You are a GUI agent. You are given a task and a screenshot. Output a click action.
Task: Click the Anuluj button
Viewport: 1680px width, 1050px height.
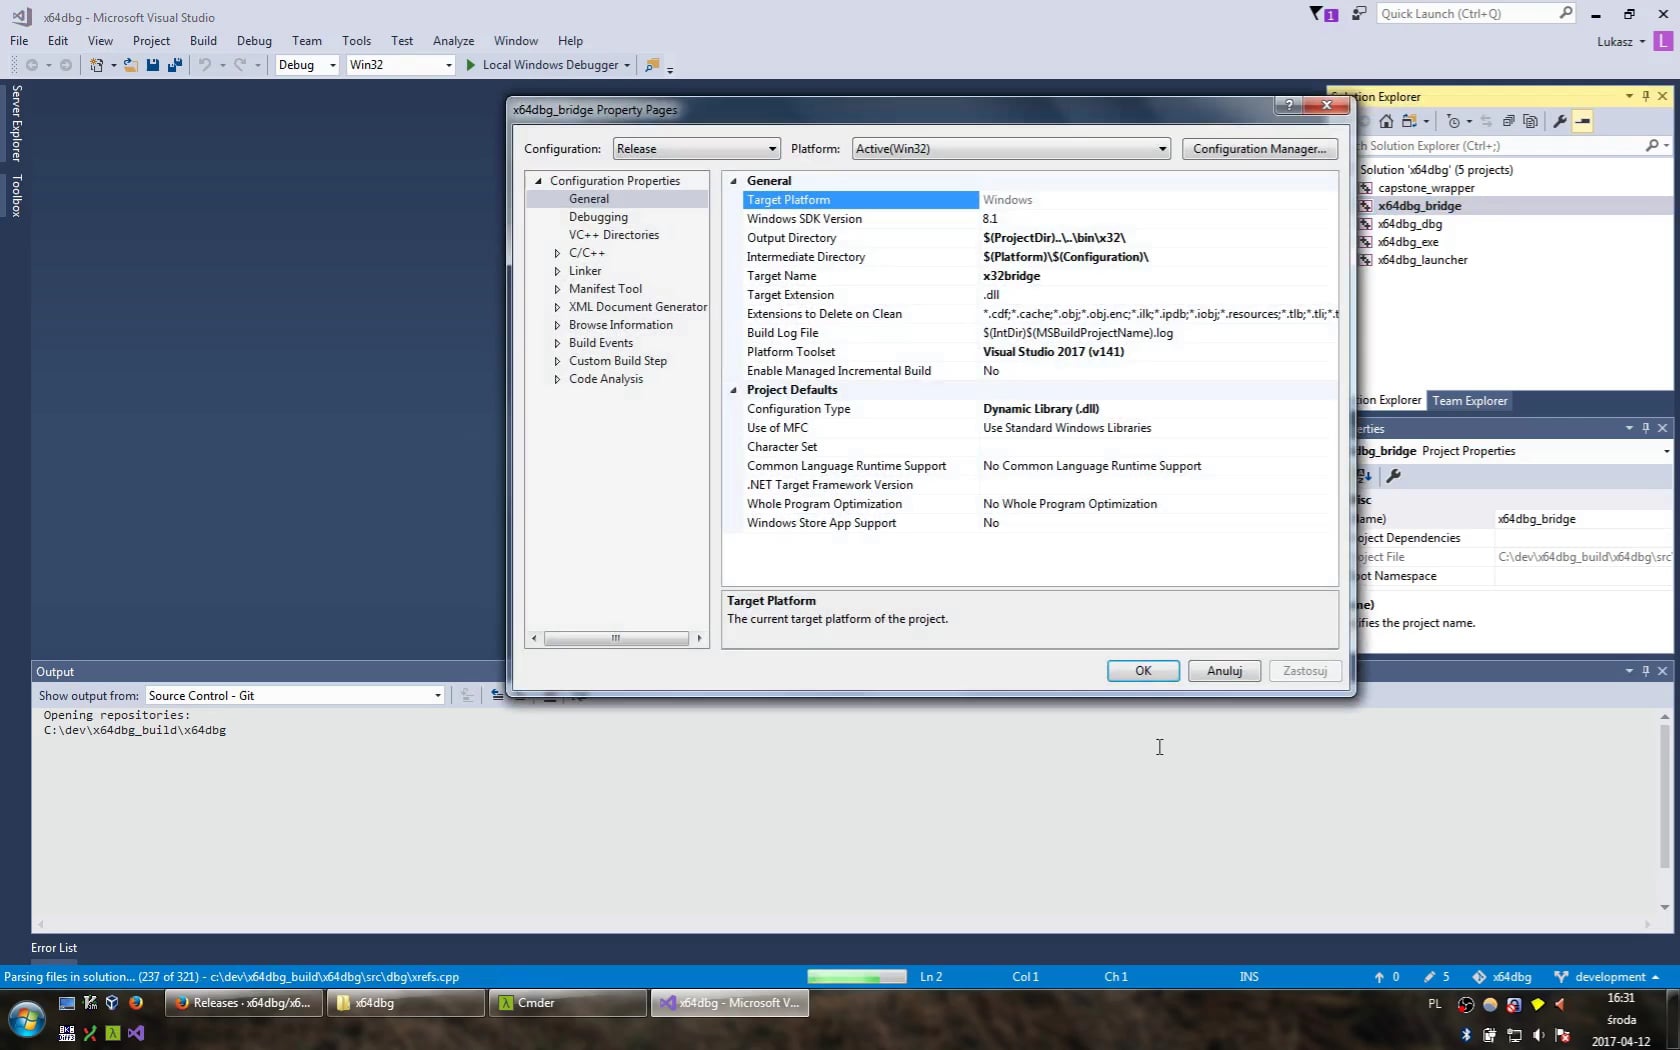[x=1224, y=671]
